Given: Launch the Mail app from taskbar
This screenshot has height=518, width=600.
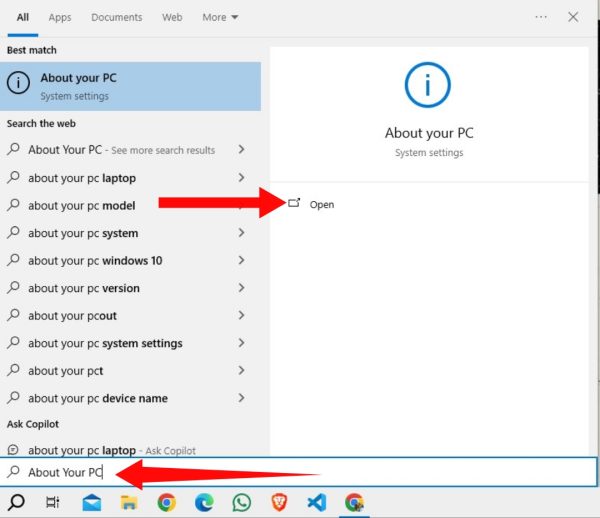Looking at the screenshot, I should 92,502.
